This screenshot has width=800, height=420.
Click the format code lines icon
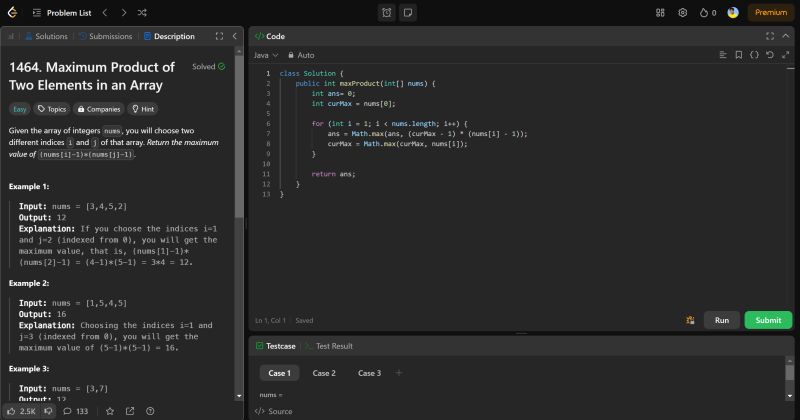(723, 55)
